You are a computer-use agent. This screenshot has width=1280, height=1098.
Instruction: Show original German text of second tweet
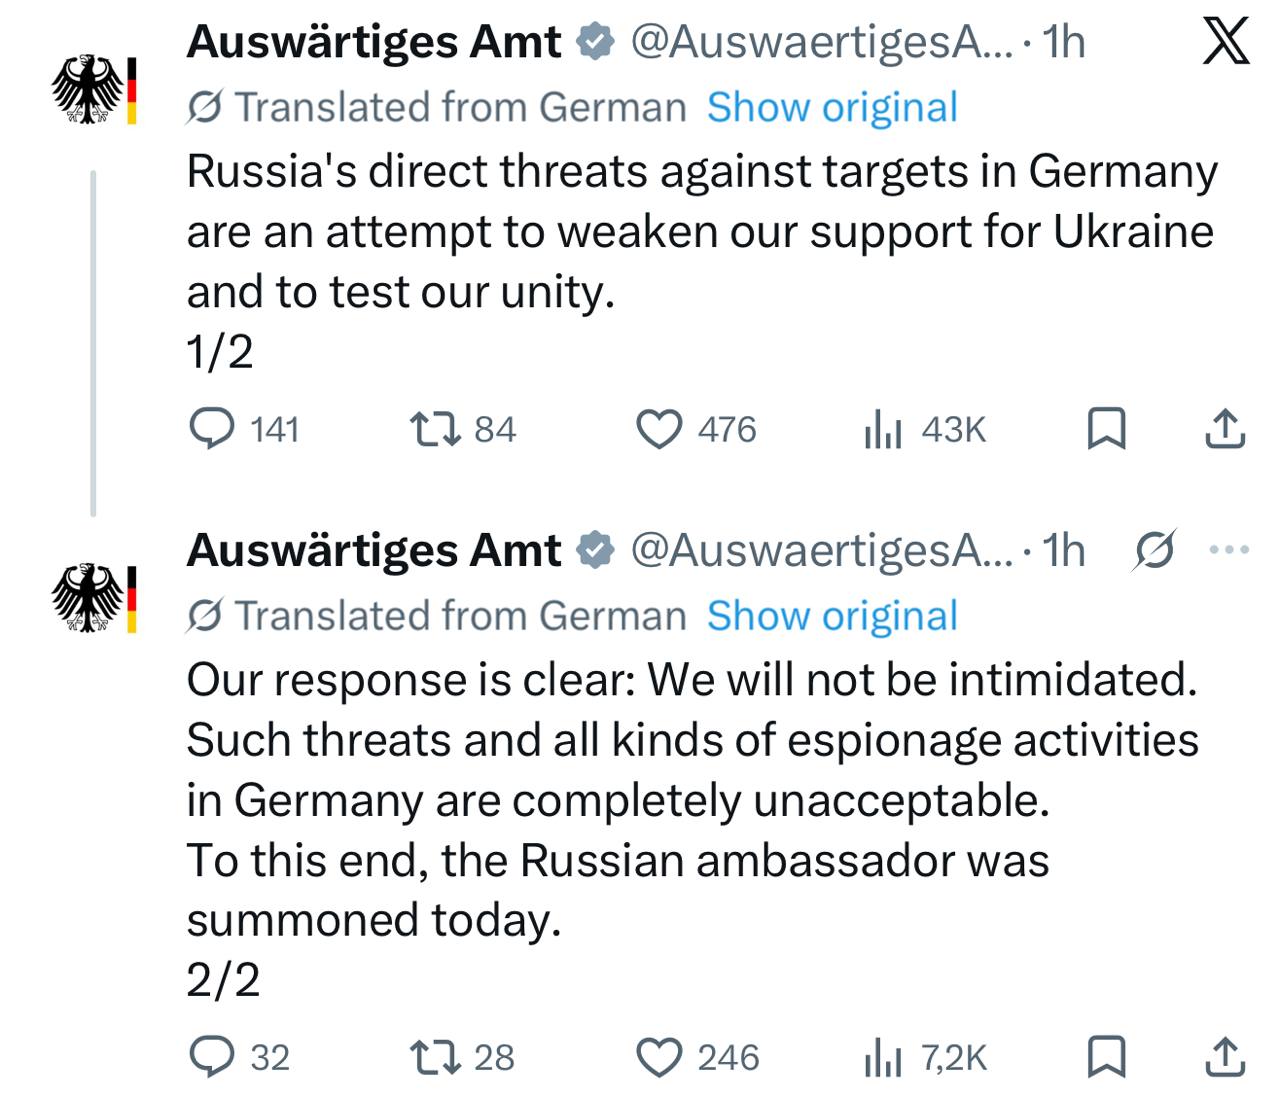[x=832, y=616]
